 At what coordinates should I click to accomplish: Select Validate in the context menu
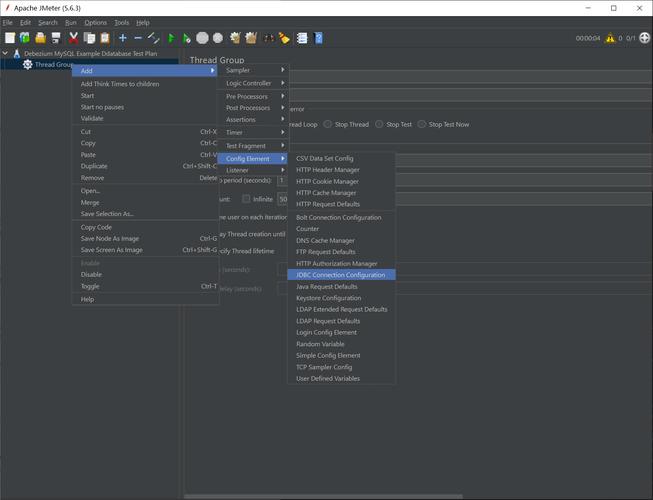pos(145,118)
